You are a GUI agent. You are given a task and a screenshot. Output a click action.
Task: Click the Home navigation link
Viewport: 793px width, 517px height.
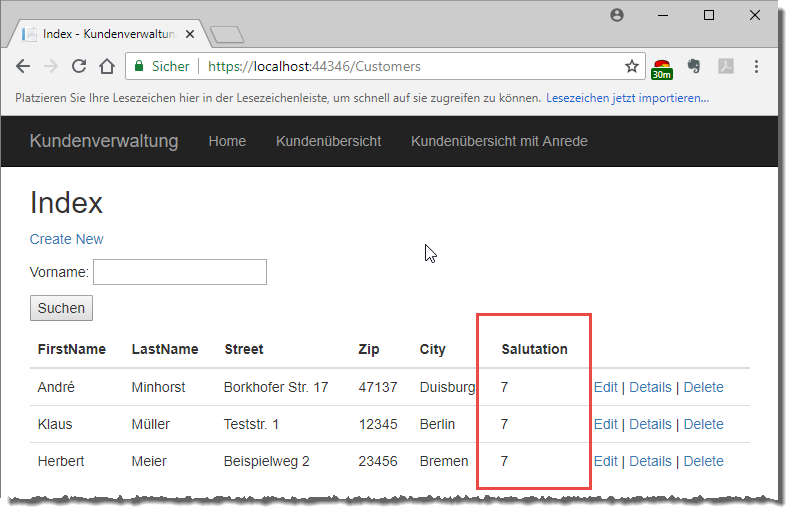[227, 141]
